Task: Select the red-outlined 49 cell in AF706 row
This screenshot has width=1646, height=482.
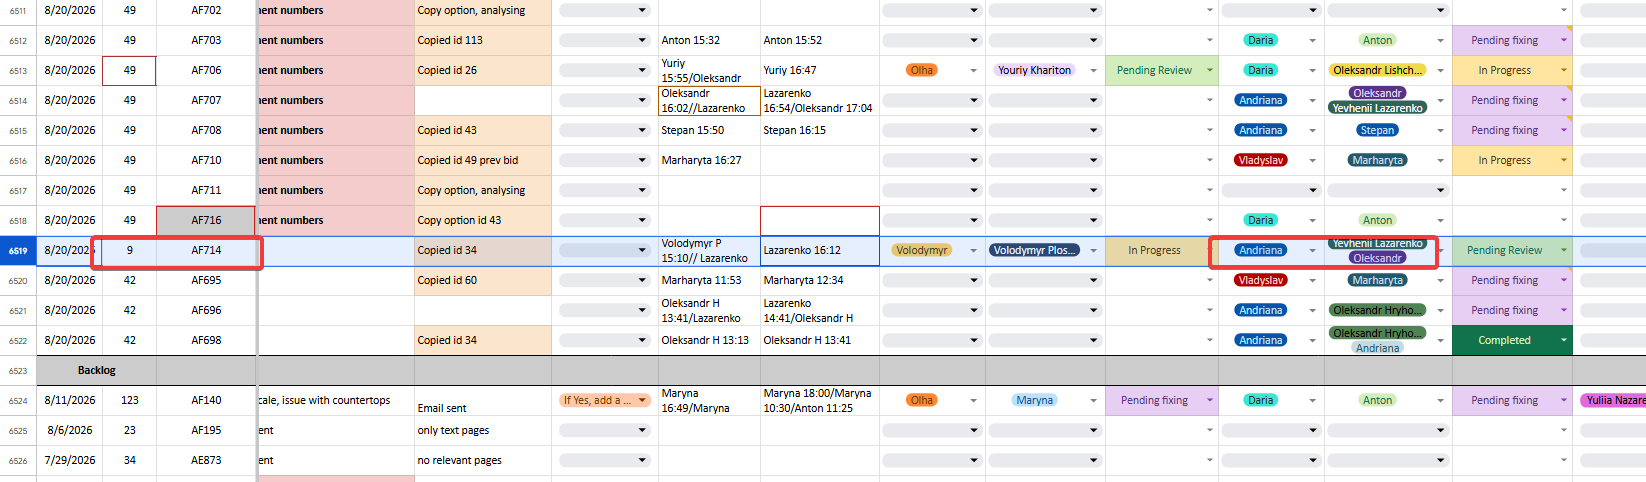Action: [x=129, y=71]
